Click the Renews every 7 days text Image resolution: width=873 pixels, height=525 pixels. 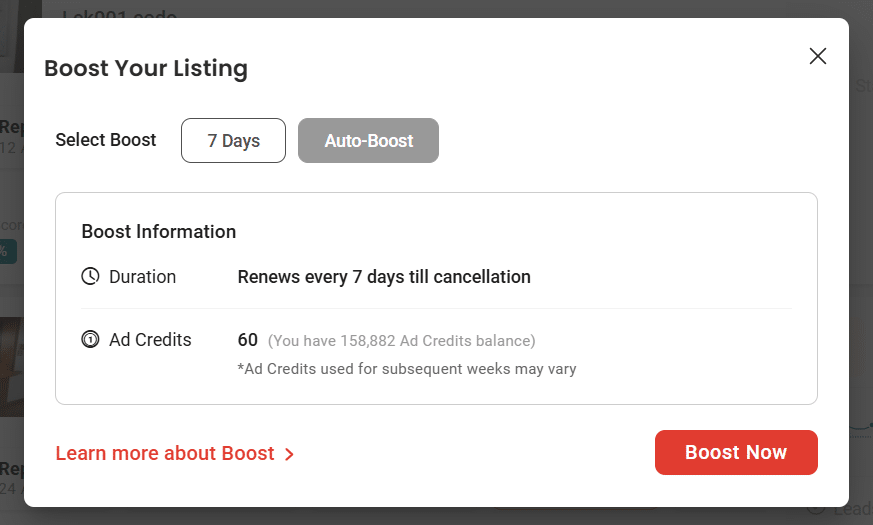(x=384, y=277)
